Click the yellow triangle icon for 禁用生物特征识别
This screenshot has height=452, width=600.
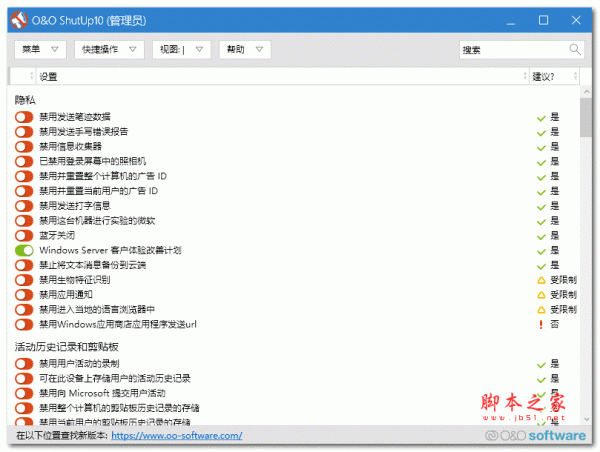541,281
